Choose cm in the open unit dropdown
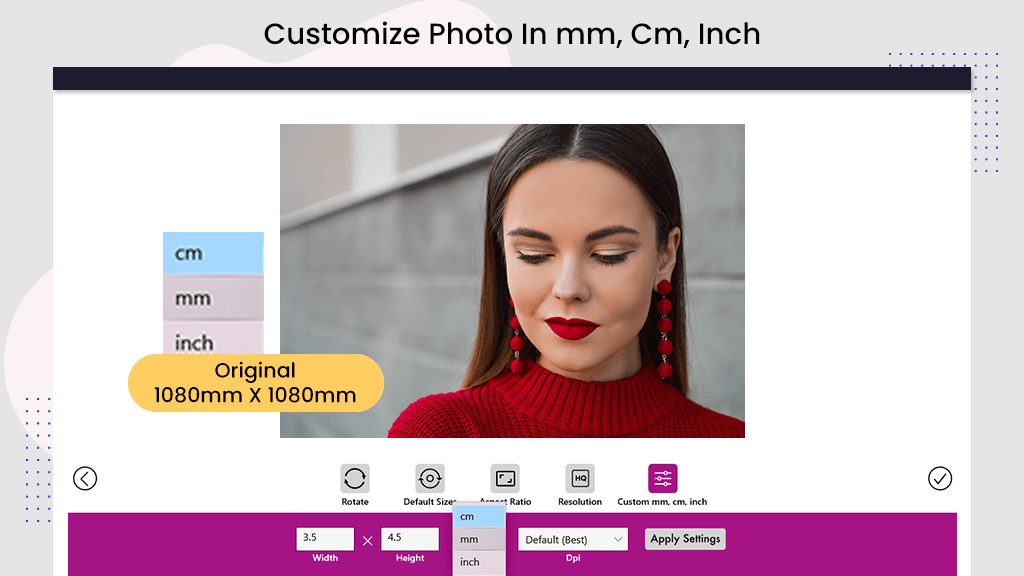 pos(479,517)
